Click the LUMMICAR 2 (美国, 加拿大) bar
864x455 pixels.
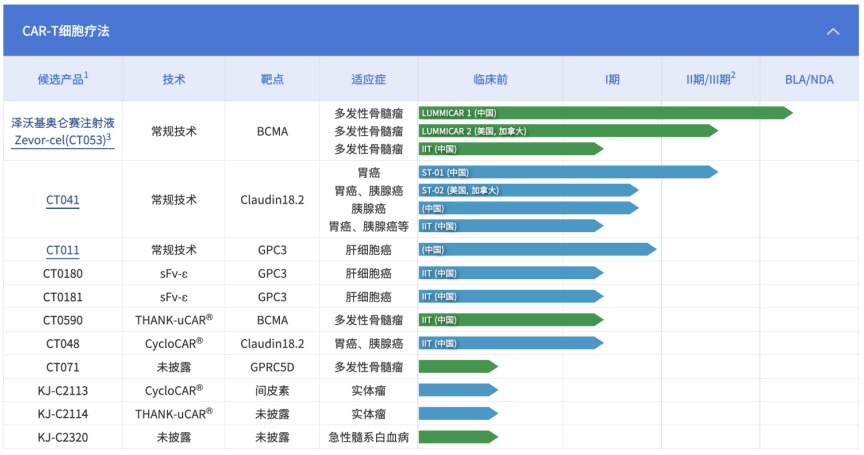[x=566, y=131]
